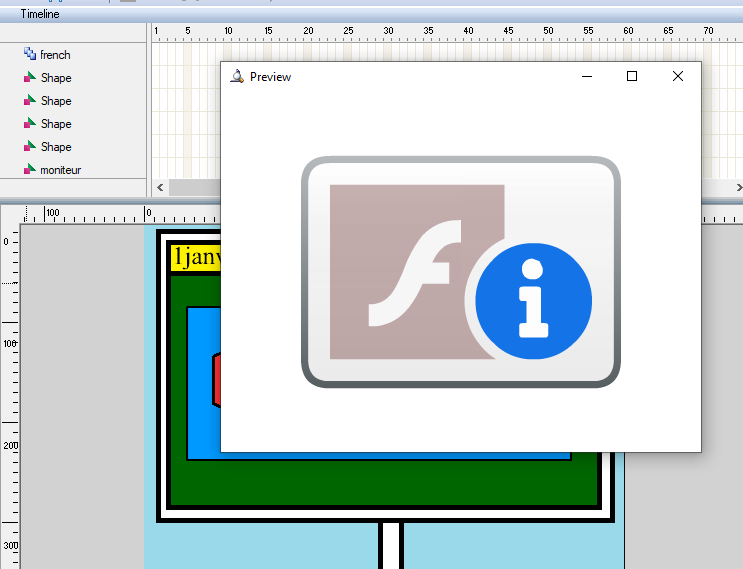Click the french layer's sprite icon

30,54
